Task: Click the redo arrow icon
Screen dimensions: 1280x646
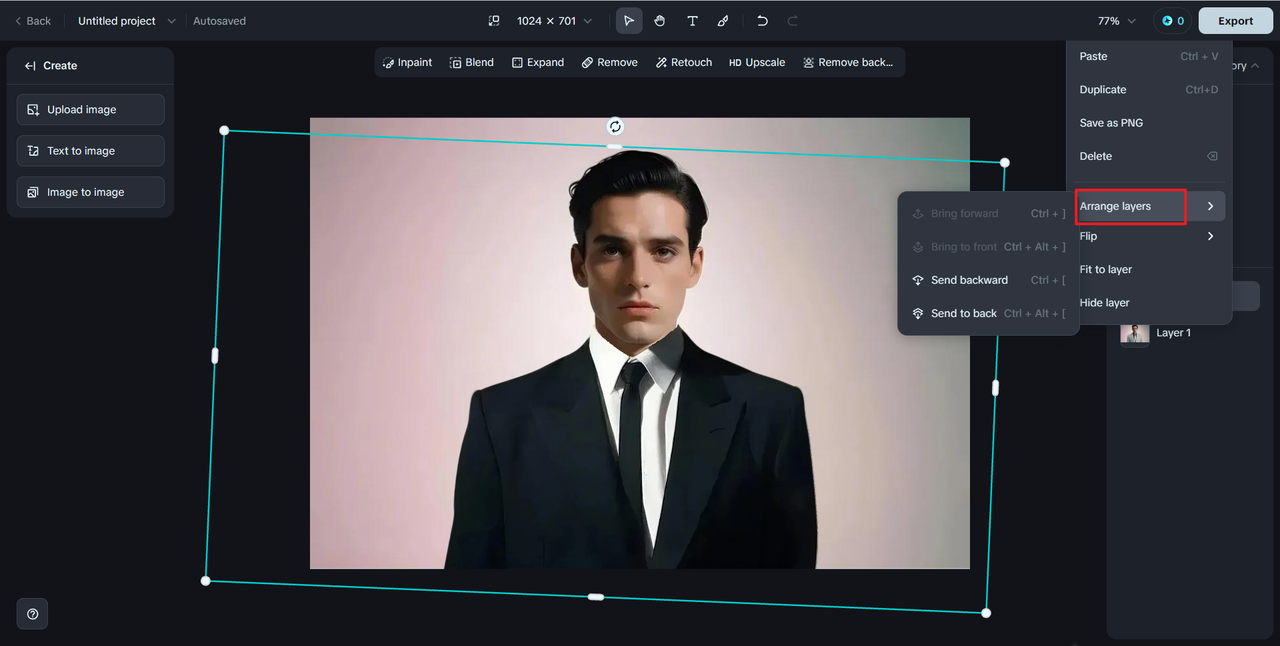Action: tap(793, 21)
